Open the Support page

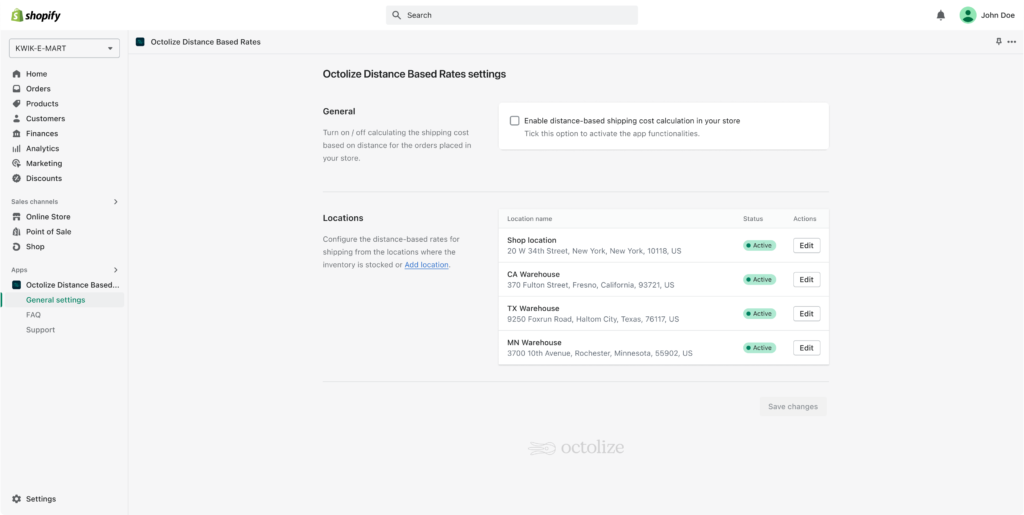(x=40, y=330)
